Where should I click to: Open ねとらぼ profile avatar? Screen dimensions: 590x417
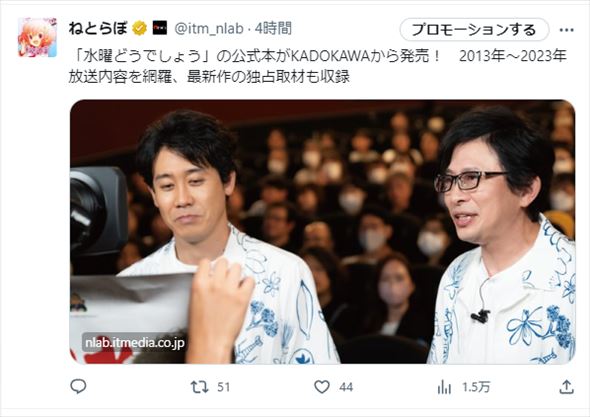click(x=37, y=38)
